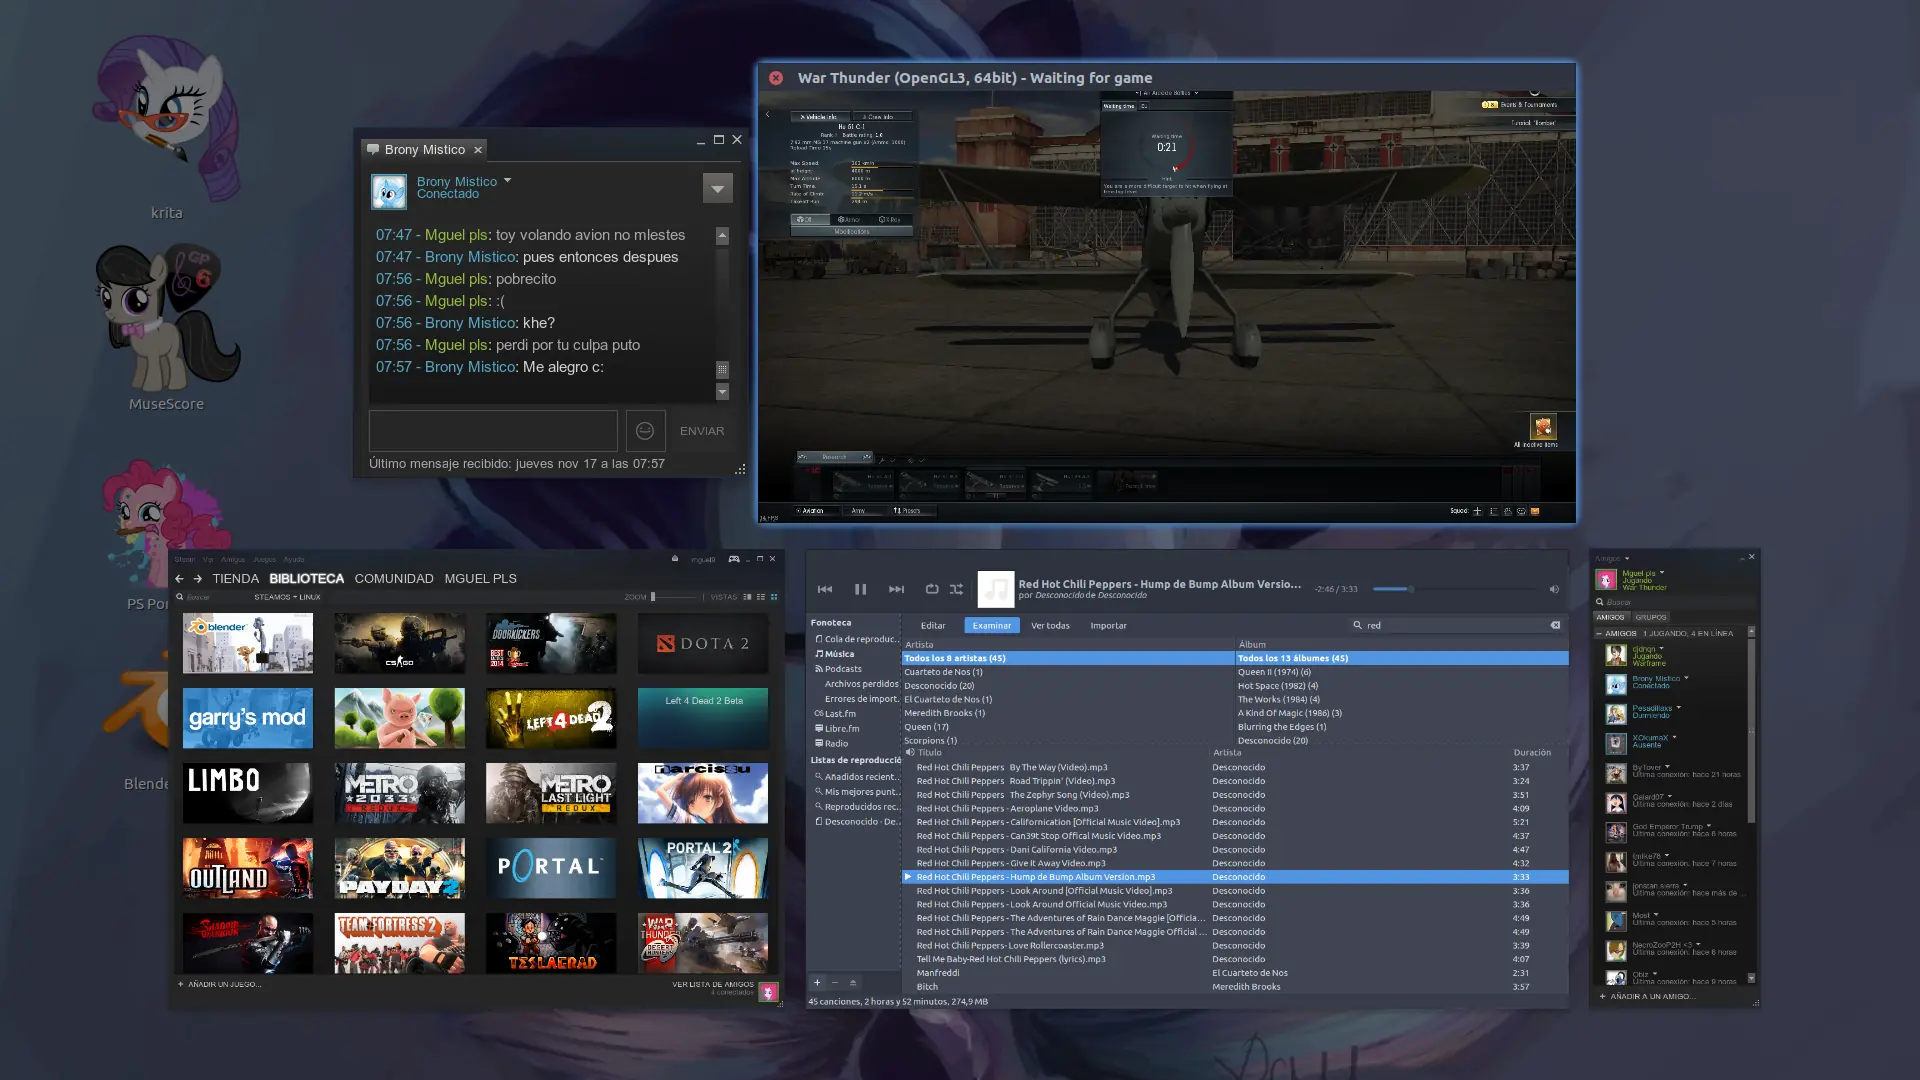Toggle repeat mode in music player
Screen dimensions: 1920x1080
[x=931, y=589]
